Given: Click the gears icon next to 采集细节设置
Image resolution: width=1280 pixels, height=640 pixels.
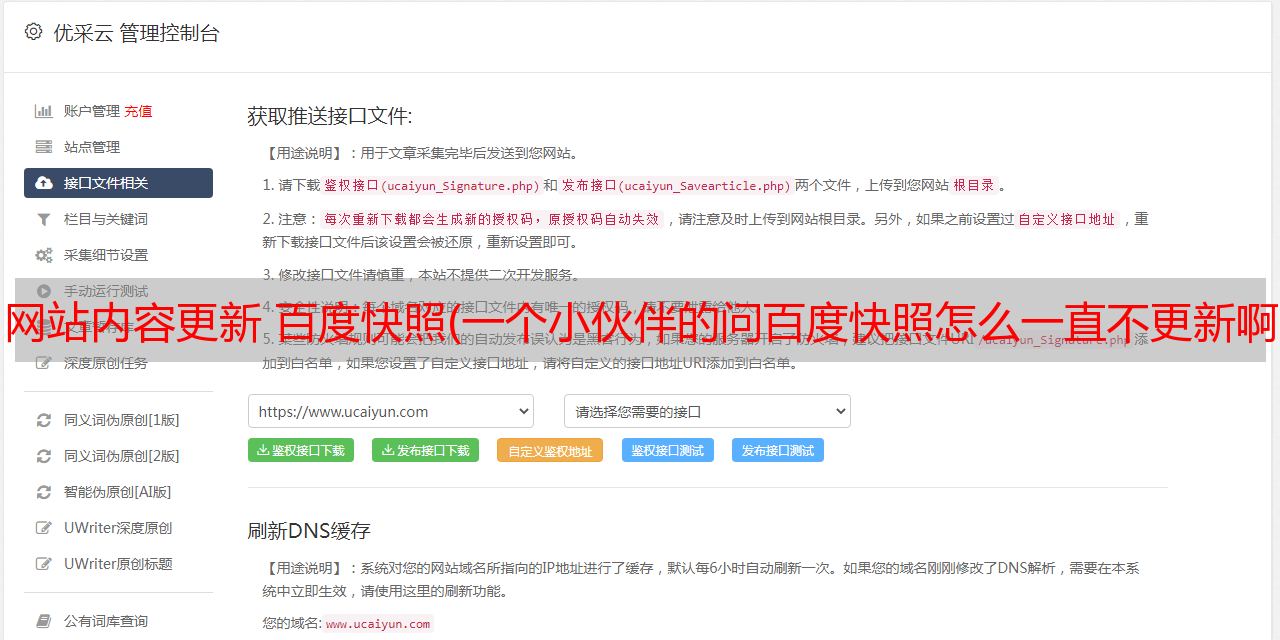Looking at the screenshot, I should 44,255.
